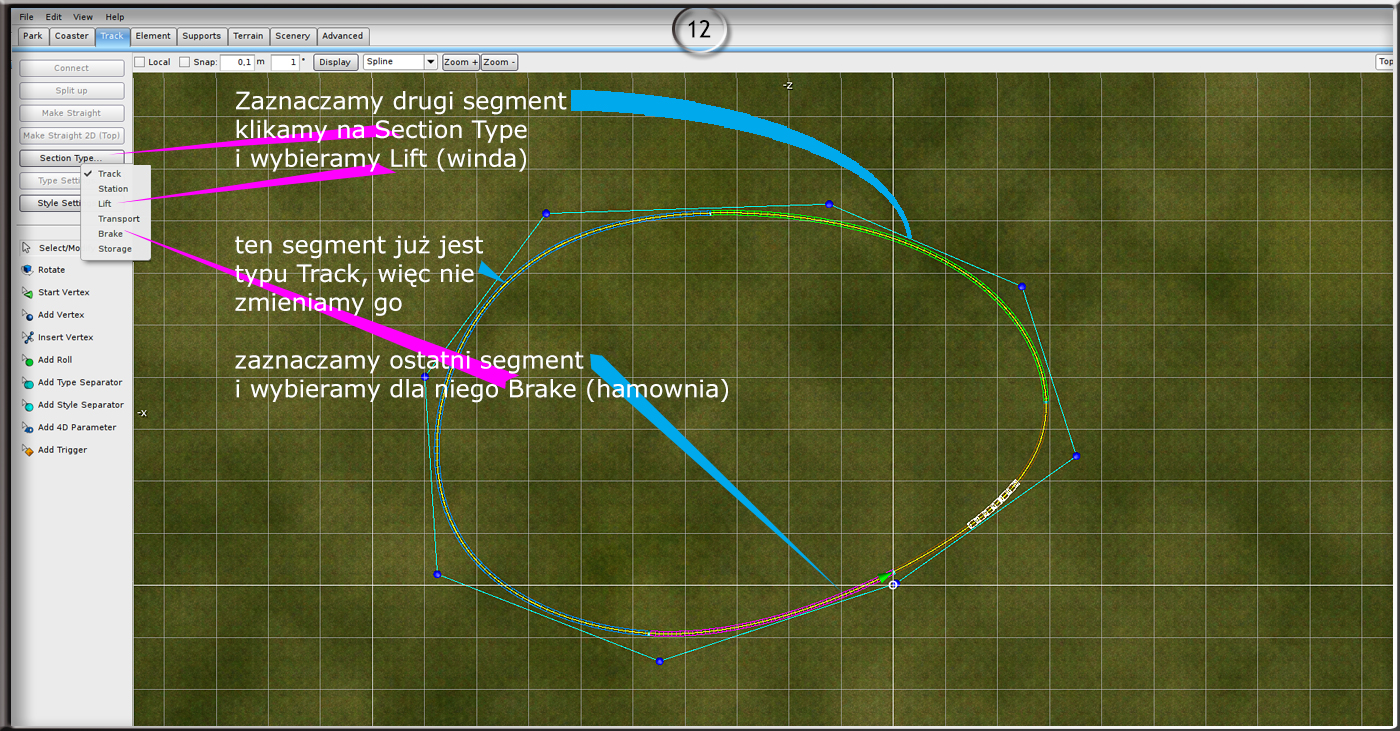Click the Display button
The height and width of the screenshot is (731, 1400).
point(335,62)
